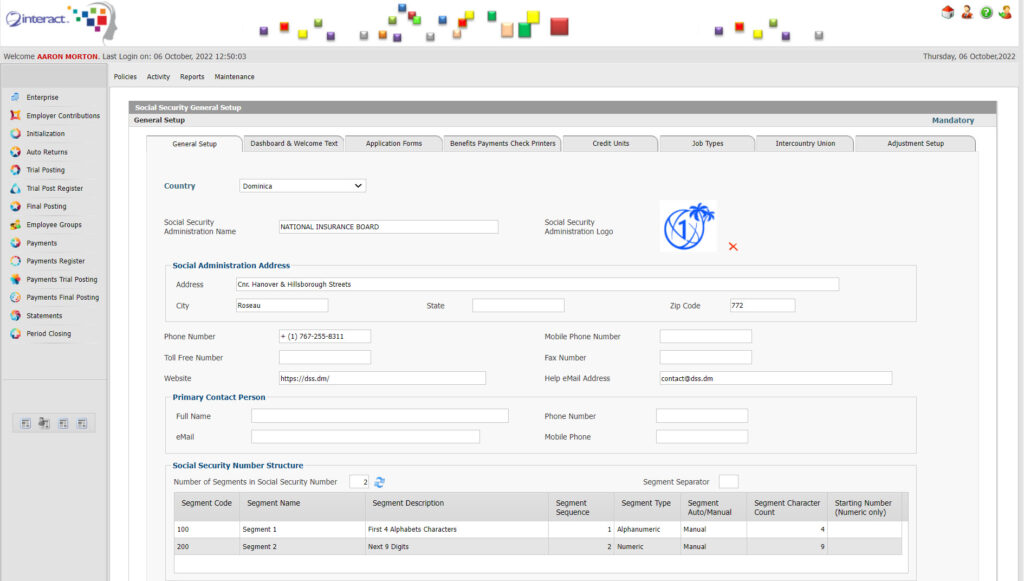Viewport: 1024px width, 581px height.
Task: Select the 'Segment 1' name cell
Action: coord(302,530)
